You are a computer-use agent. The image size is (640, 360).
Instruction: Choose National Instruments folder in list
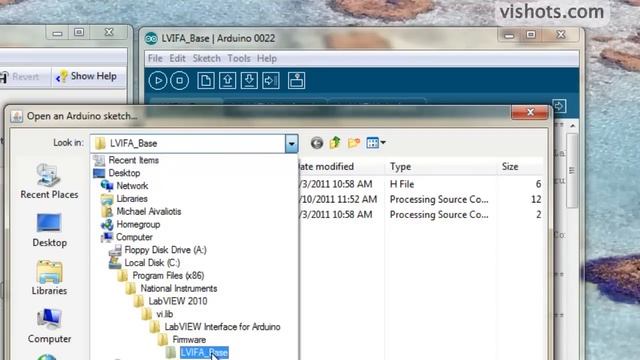point(179,289)
